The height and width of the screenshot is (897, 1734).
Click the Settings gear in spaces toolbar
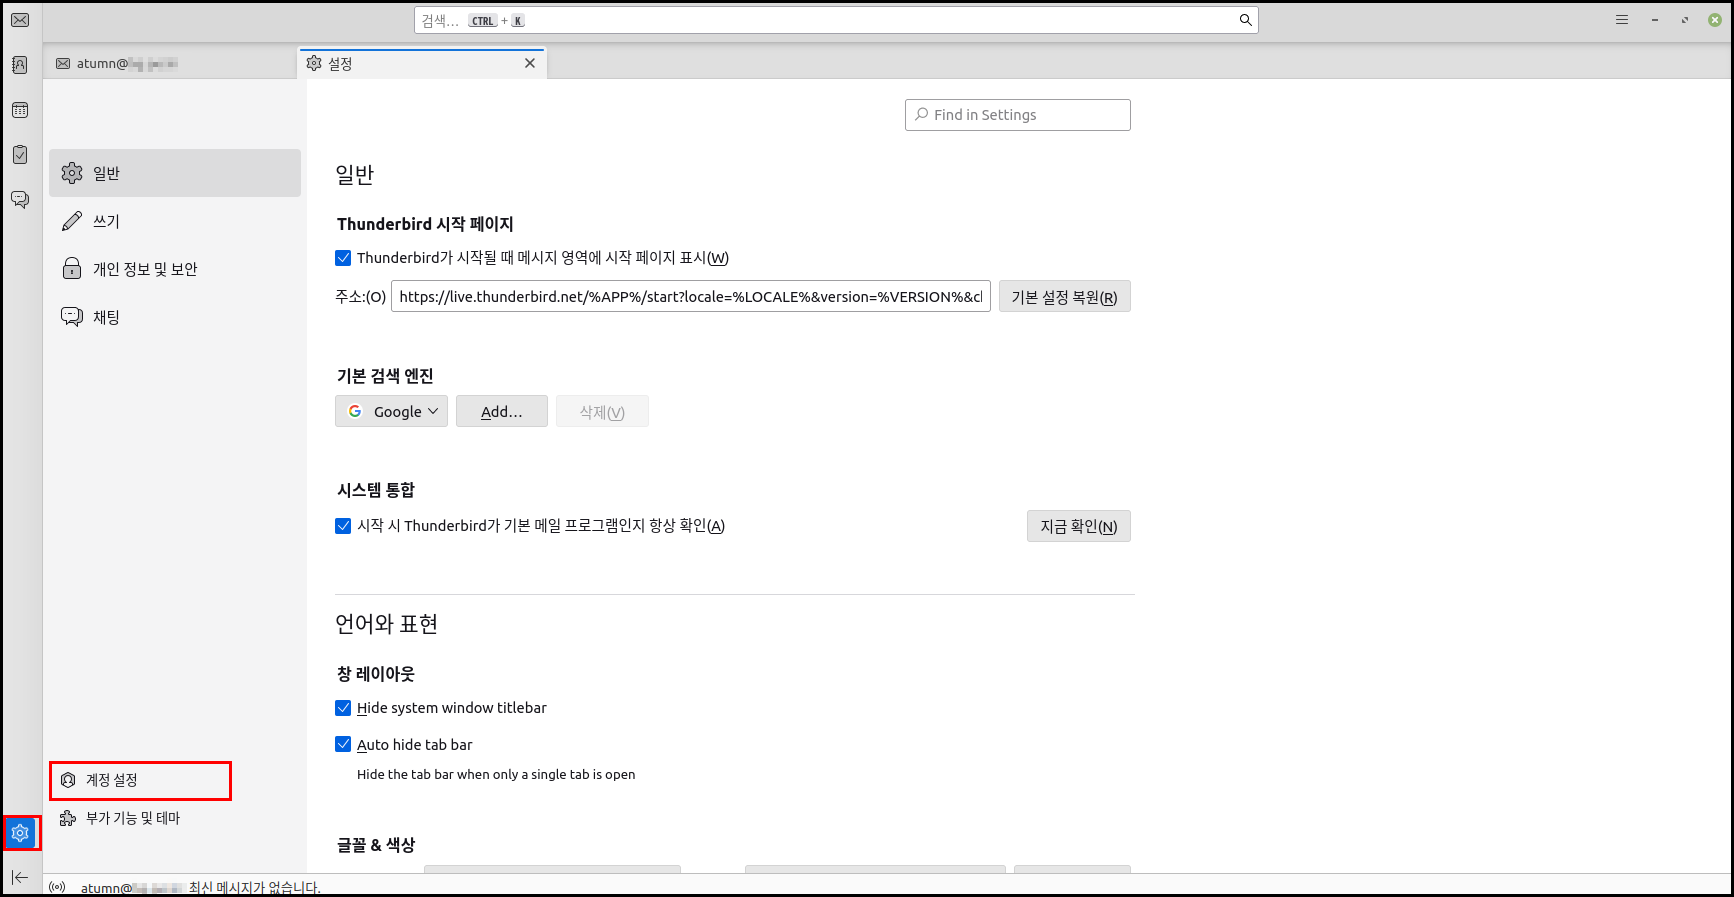click(x=20, y=833)
